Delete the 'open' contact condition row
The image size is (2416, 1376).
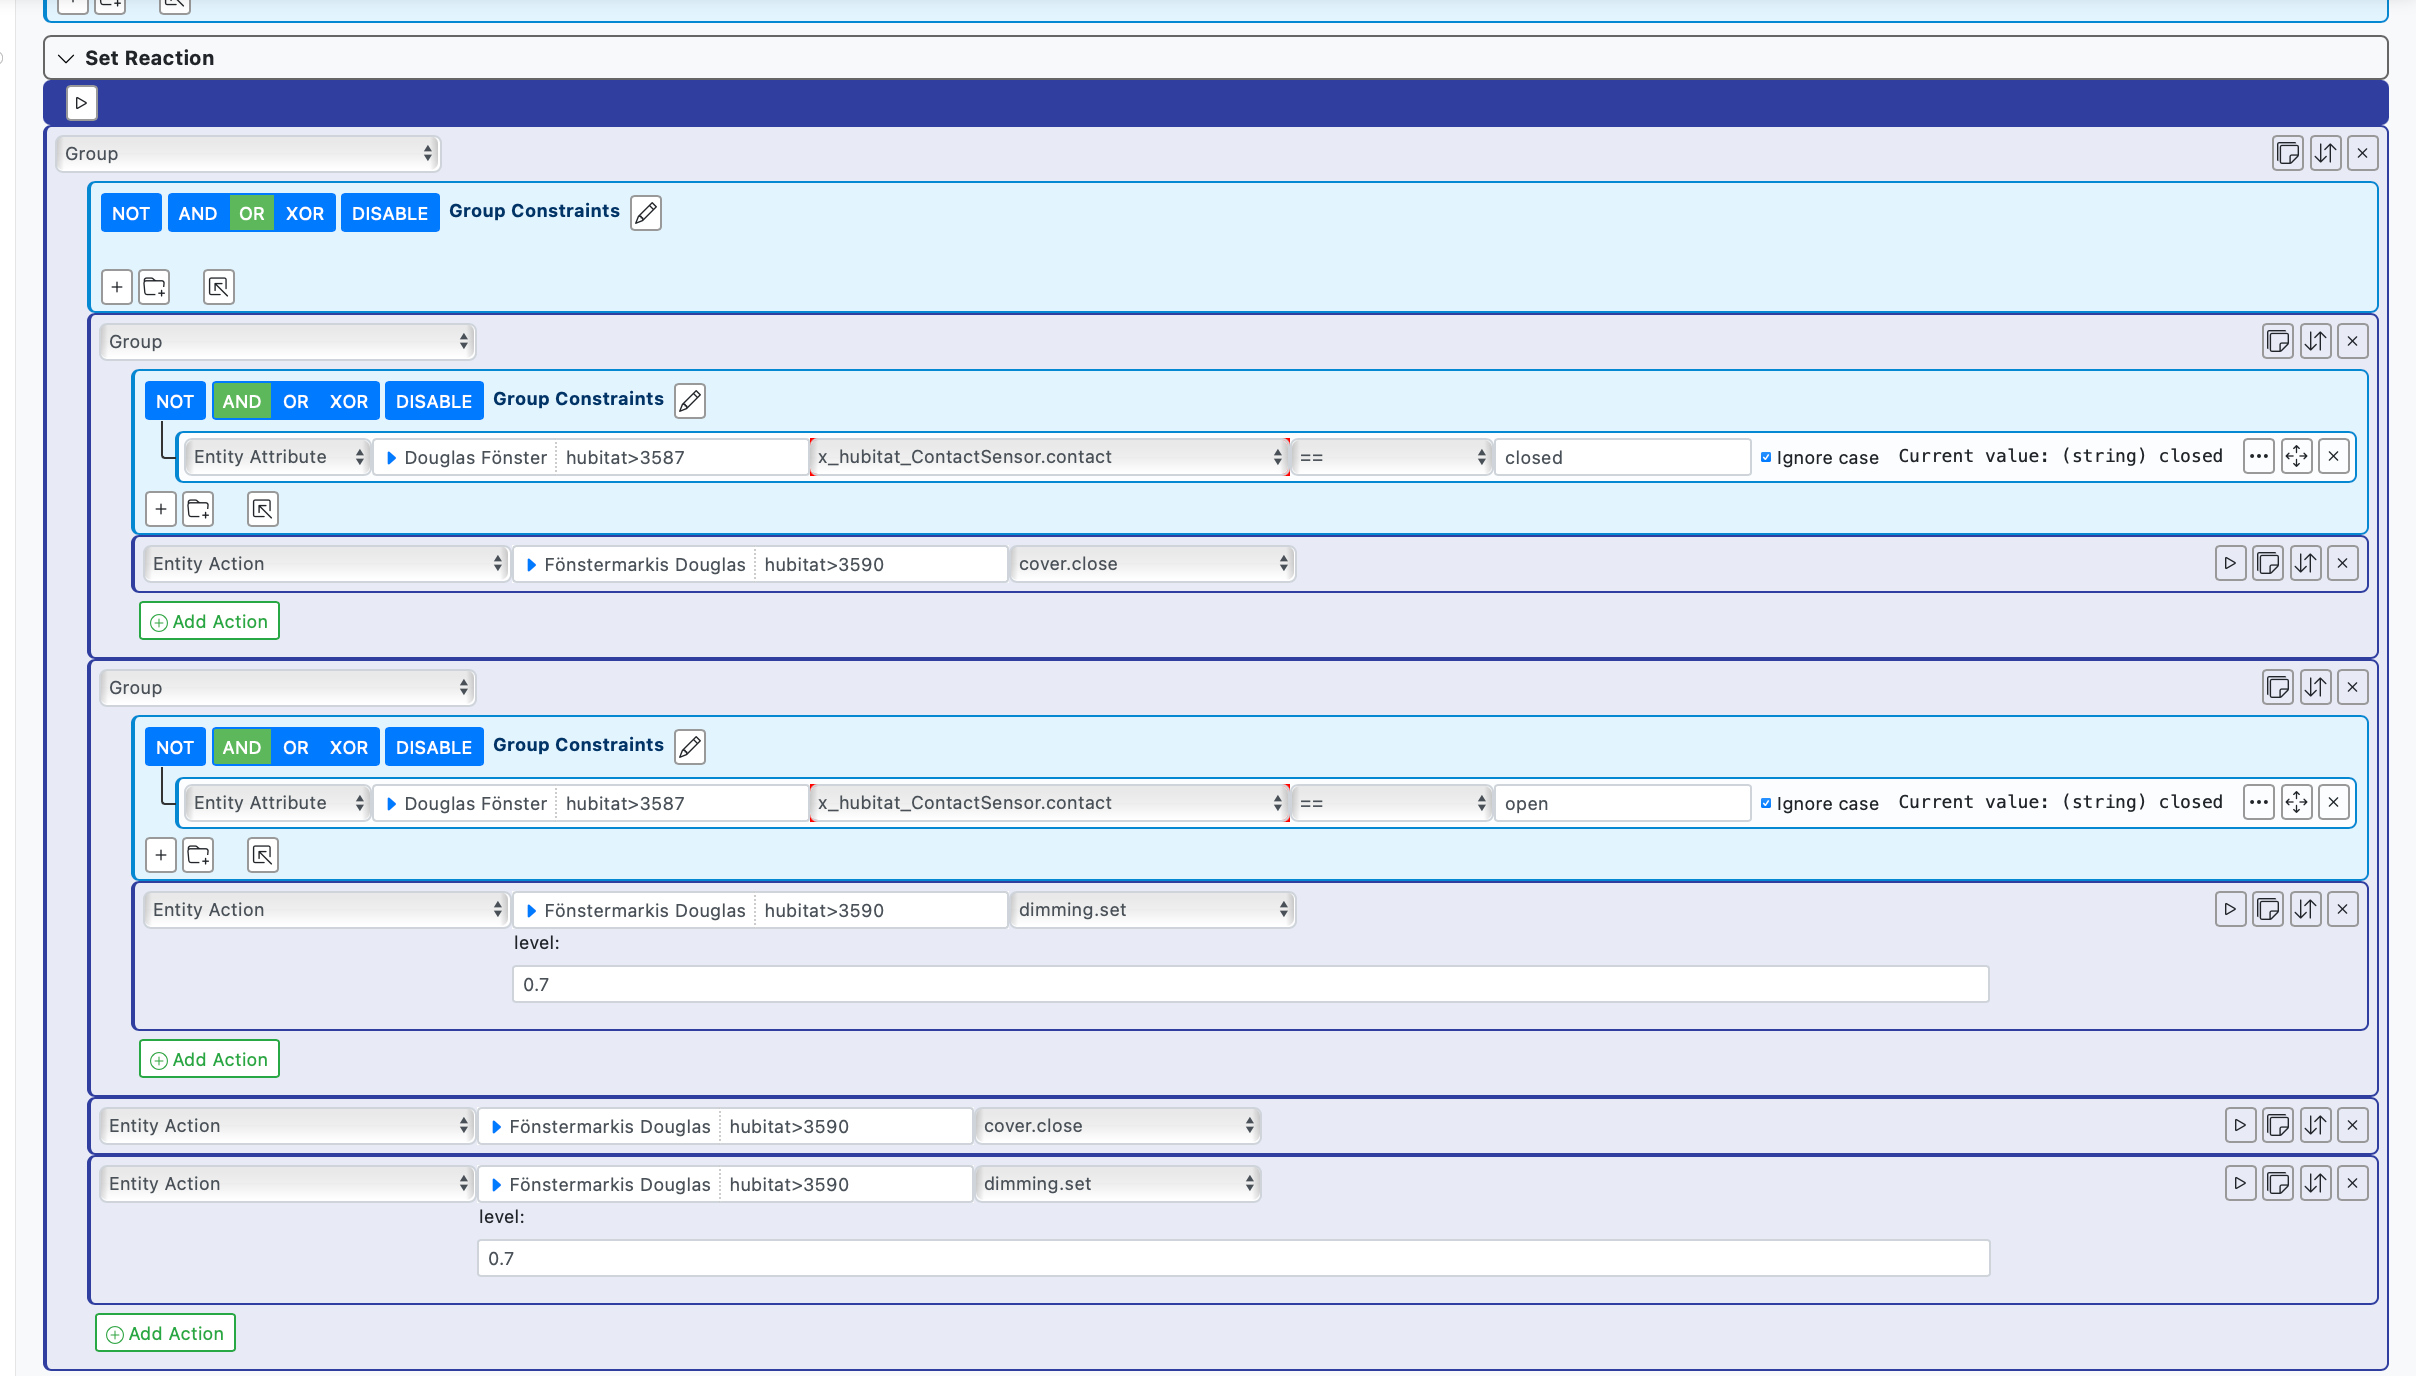(x=2333, y=802)
